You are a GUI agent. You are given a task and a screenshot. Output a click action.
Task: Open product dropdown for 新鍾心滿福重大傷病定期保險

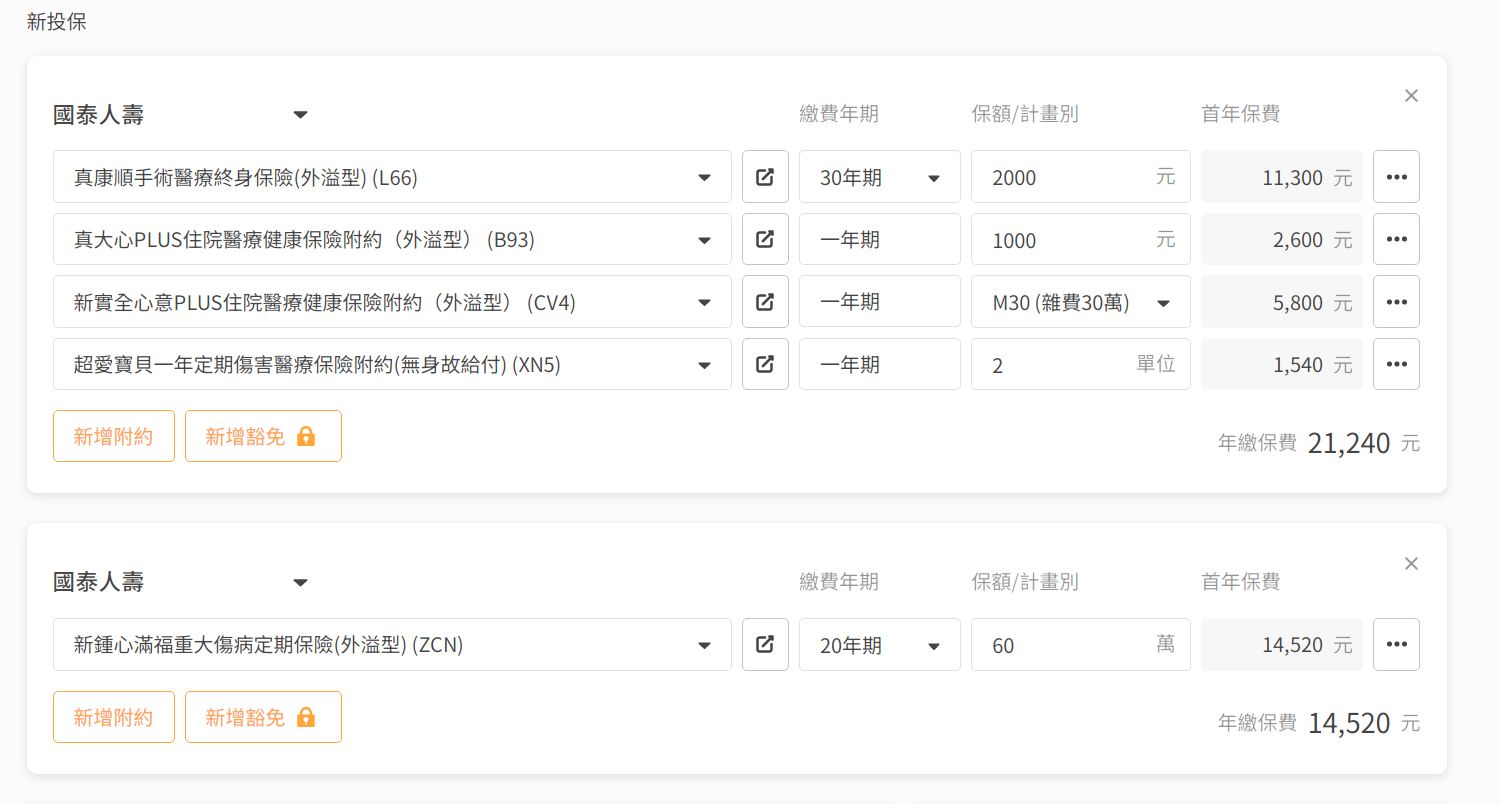(x=392, y=645)
